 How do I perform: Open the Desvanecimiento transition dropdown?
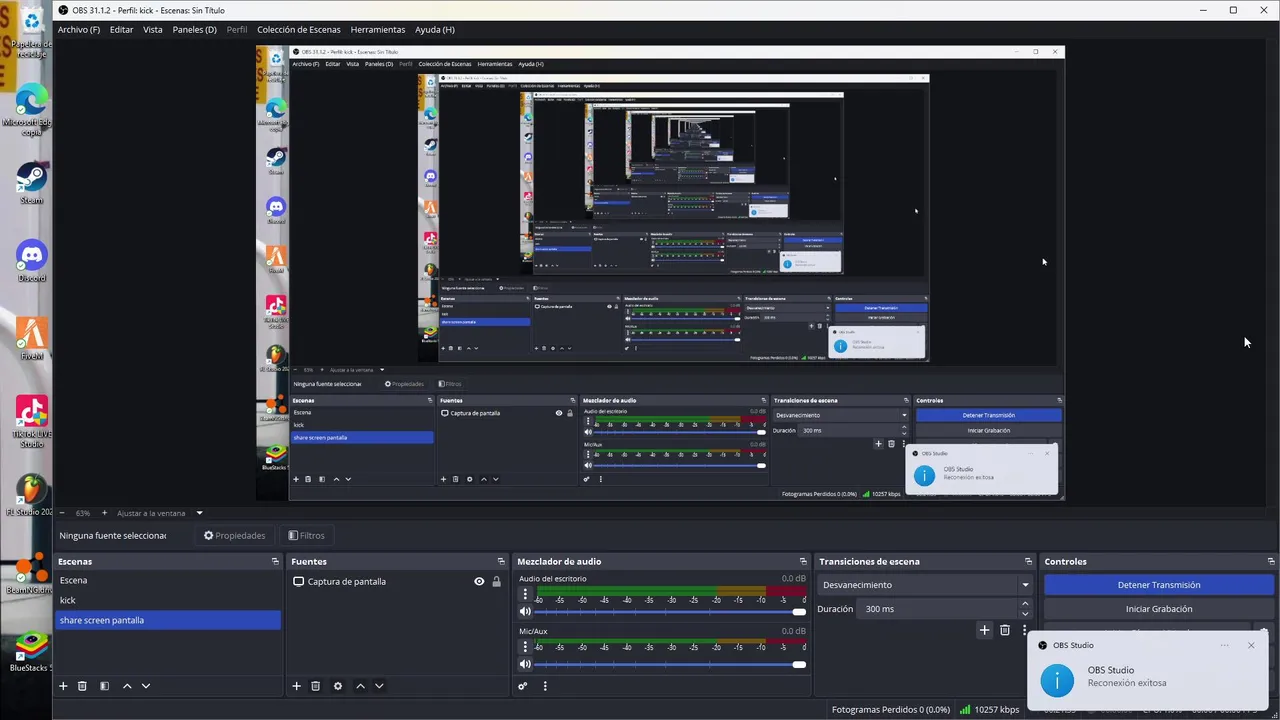point(926,585)
